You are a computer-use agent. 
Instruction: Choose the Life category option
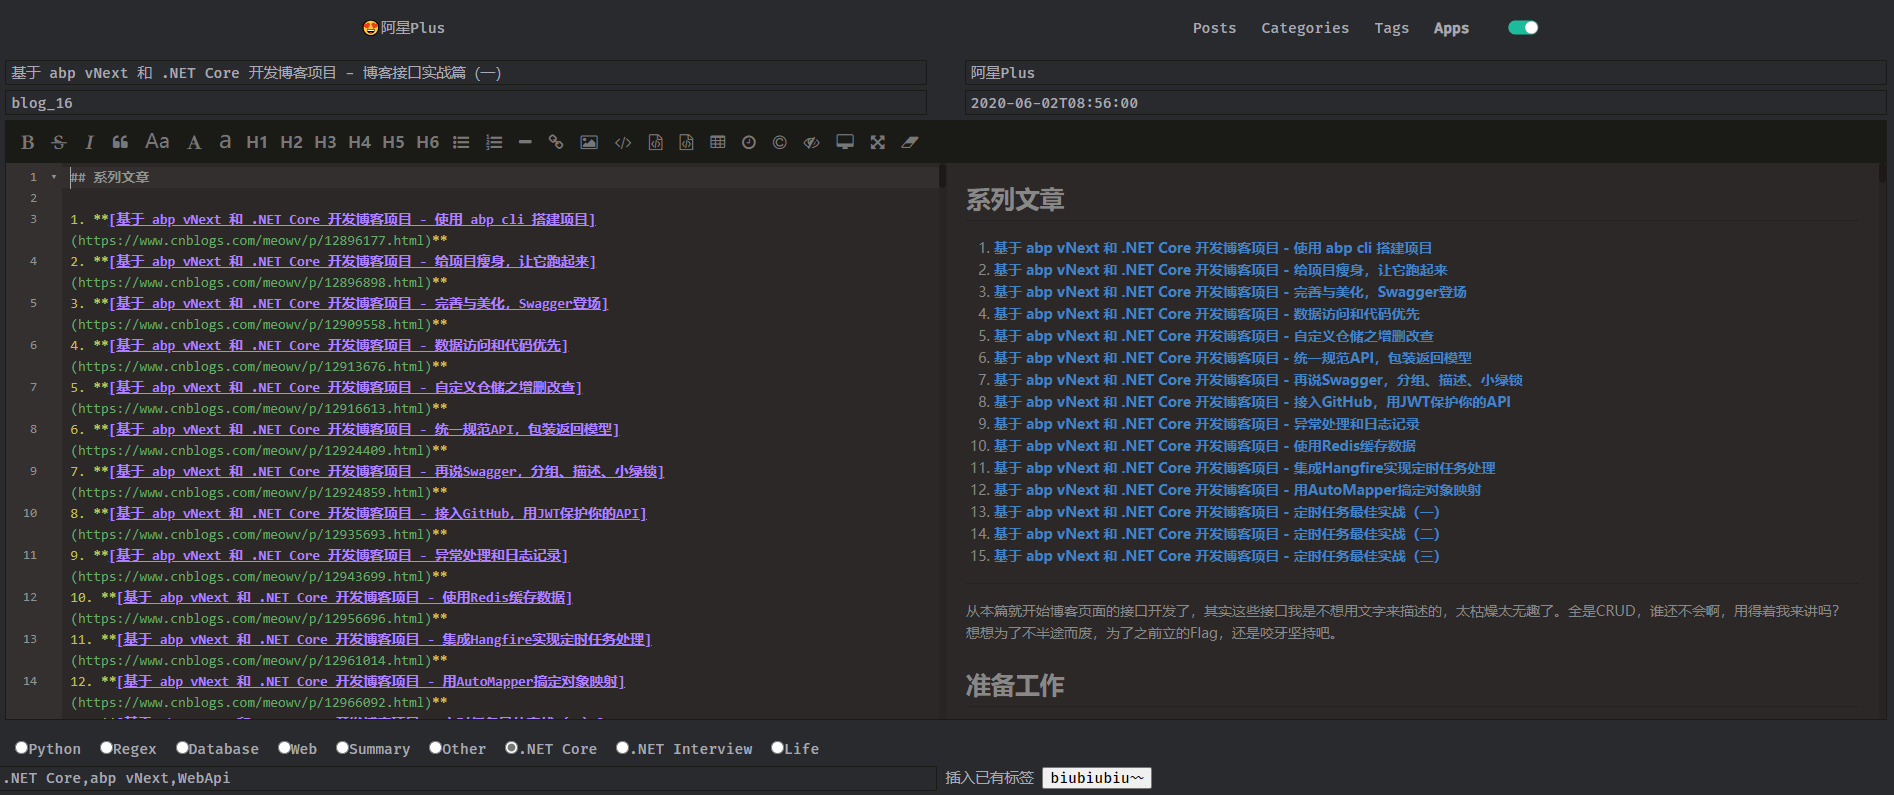click(777, 748)
